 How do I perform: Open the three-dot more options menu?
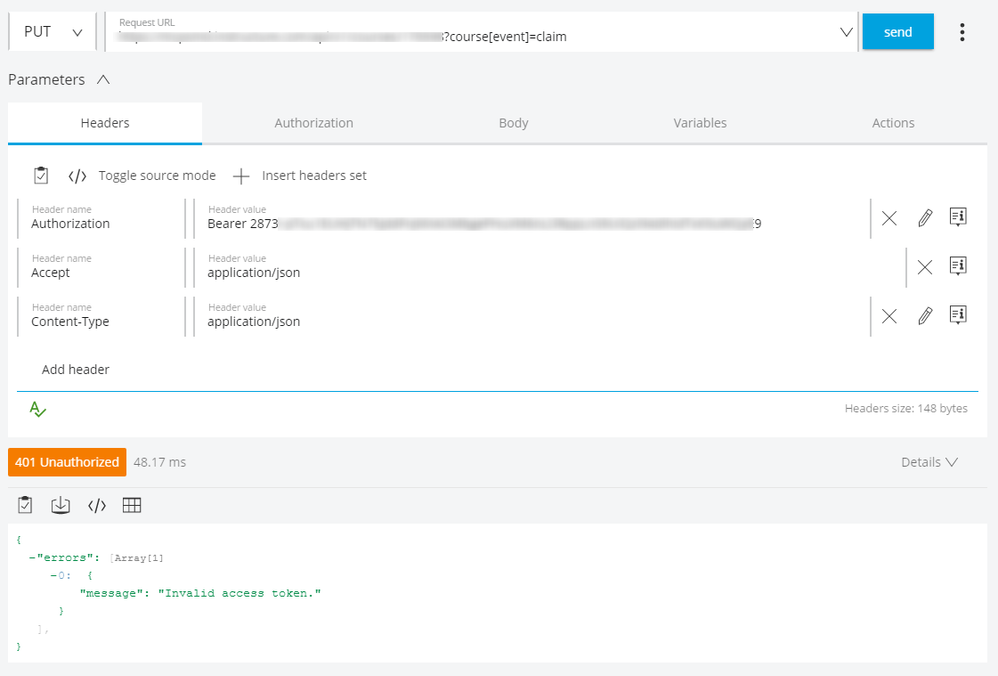[x=962, y=32]
